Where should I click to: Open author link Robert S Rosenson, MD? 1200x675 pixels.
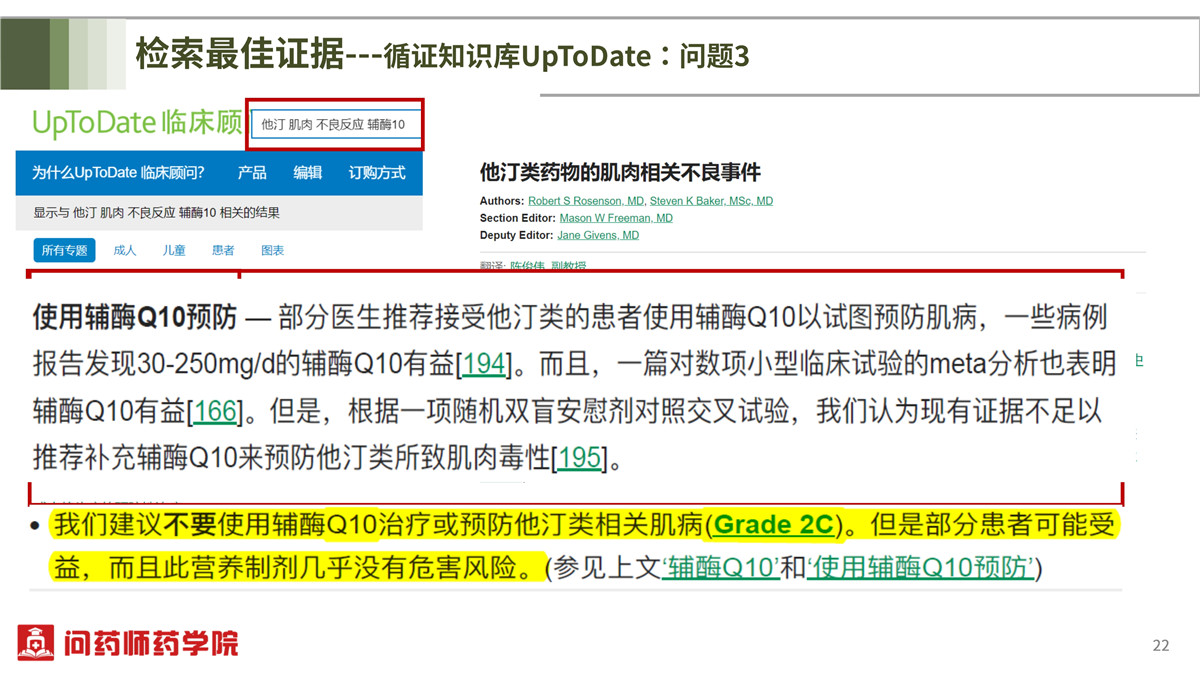[x=586, y=201]
